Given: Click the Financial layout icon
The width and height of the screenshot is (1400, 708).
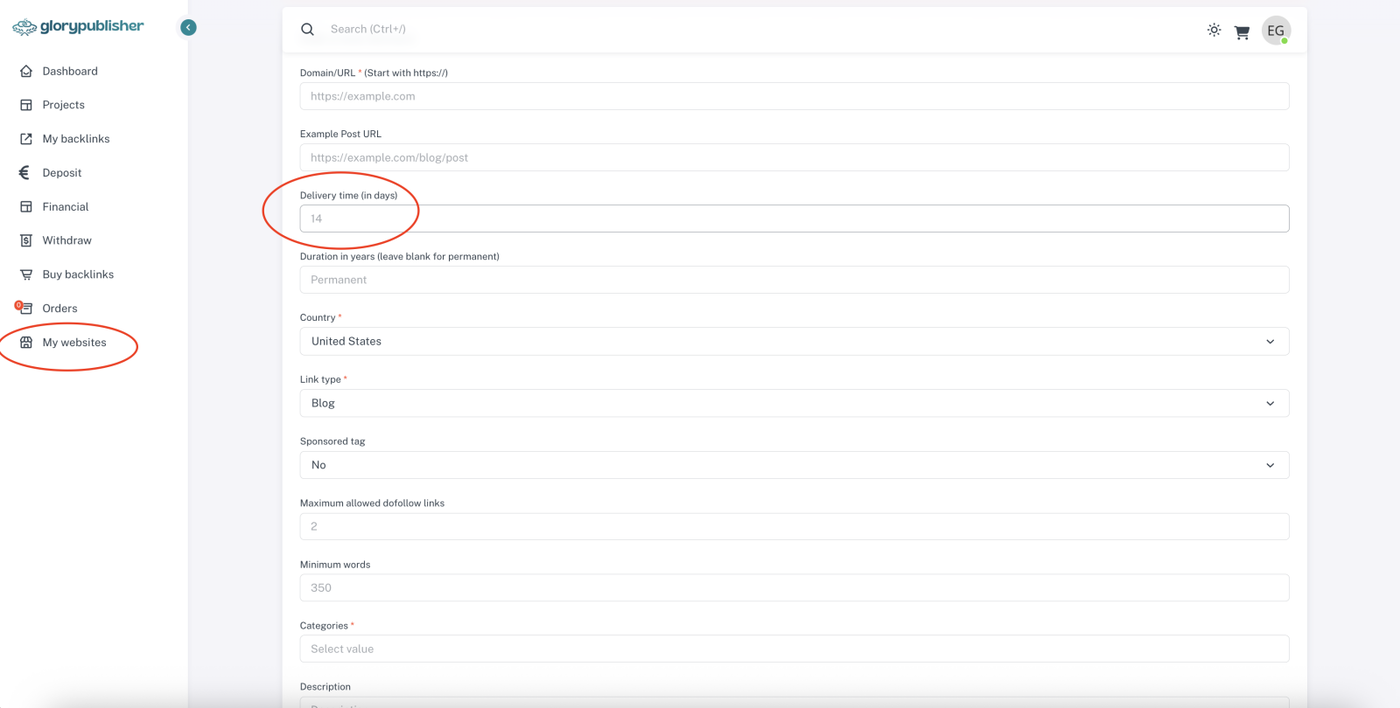Looking at the screenshot, I should pos(26,207).
